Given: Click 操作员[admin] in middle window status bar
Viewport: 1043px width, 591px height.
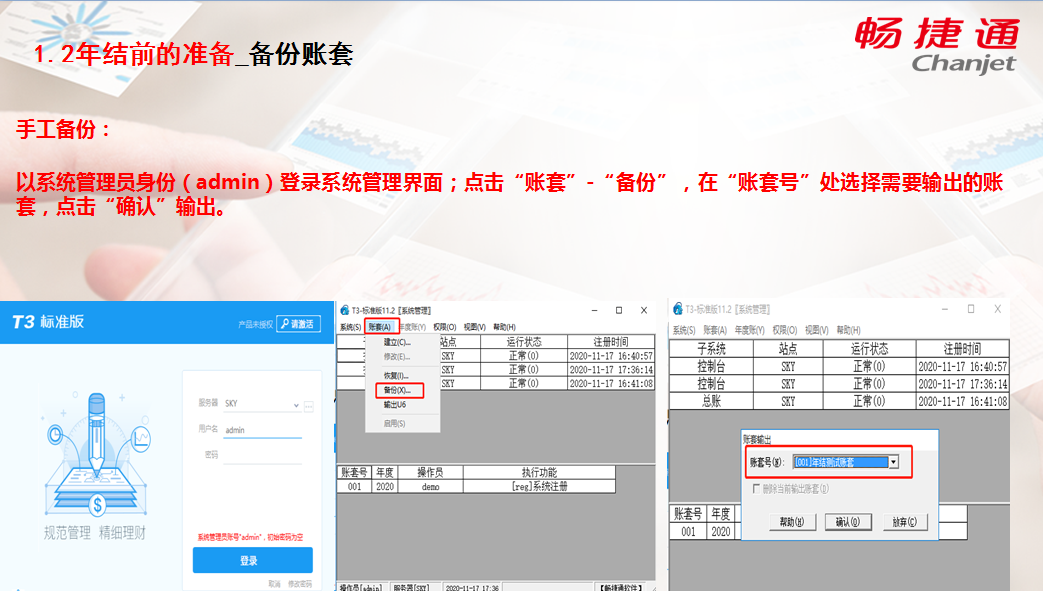Looking at the screenshot, I should point(361,588).
